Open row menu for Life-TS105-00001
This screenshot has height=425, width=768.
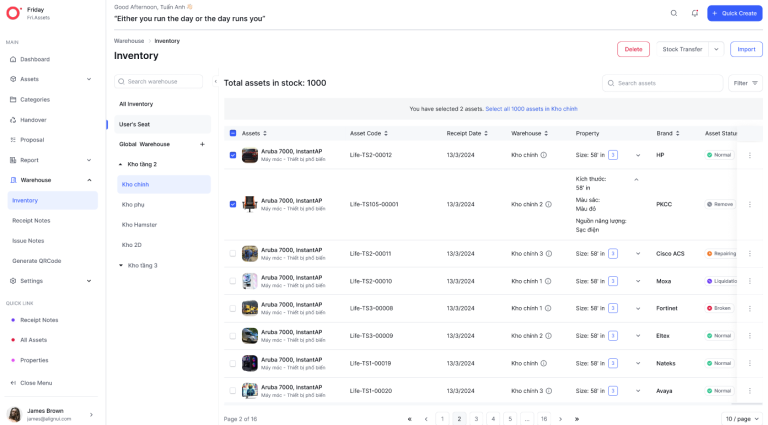click(x=749, y=204)
